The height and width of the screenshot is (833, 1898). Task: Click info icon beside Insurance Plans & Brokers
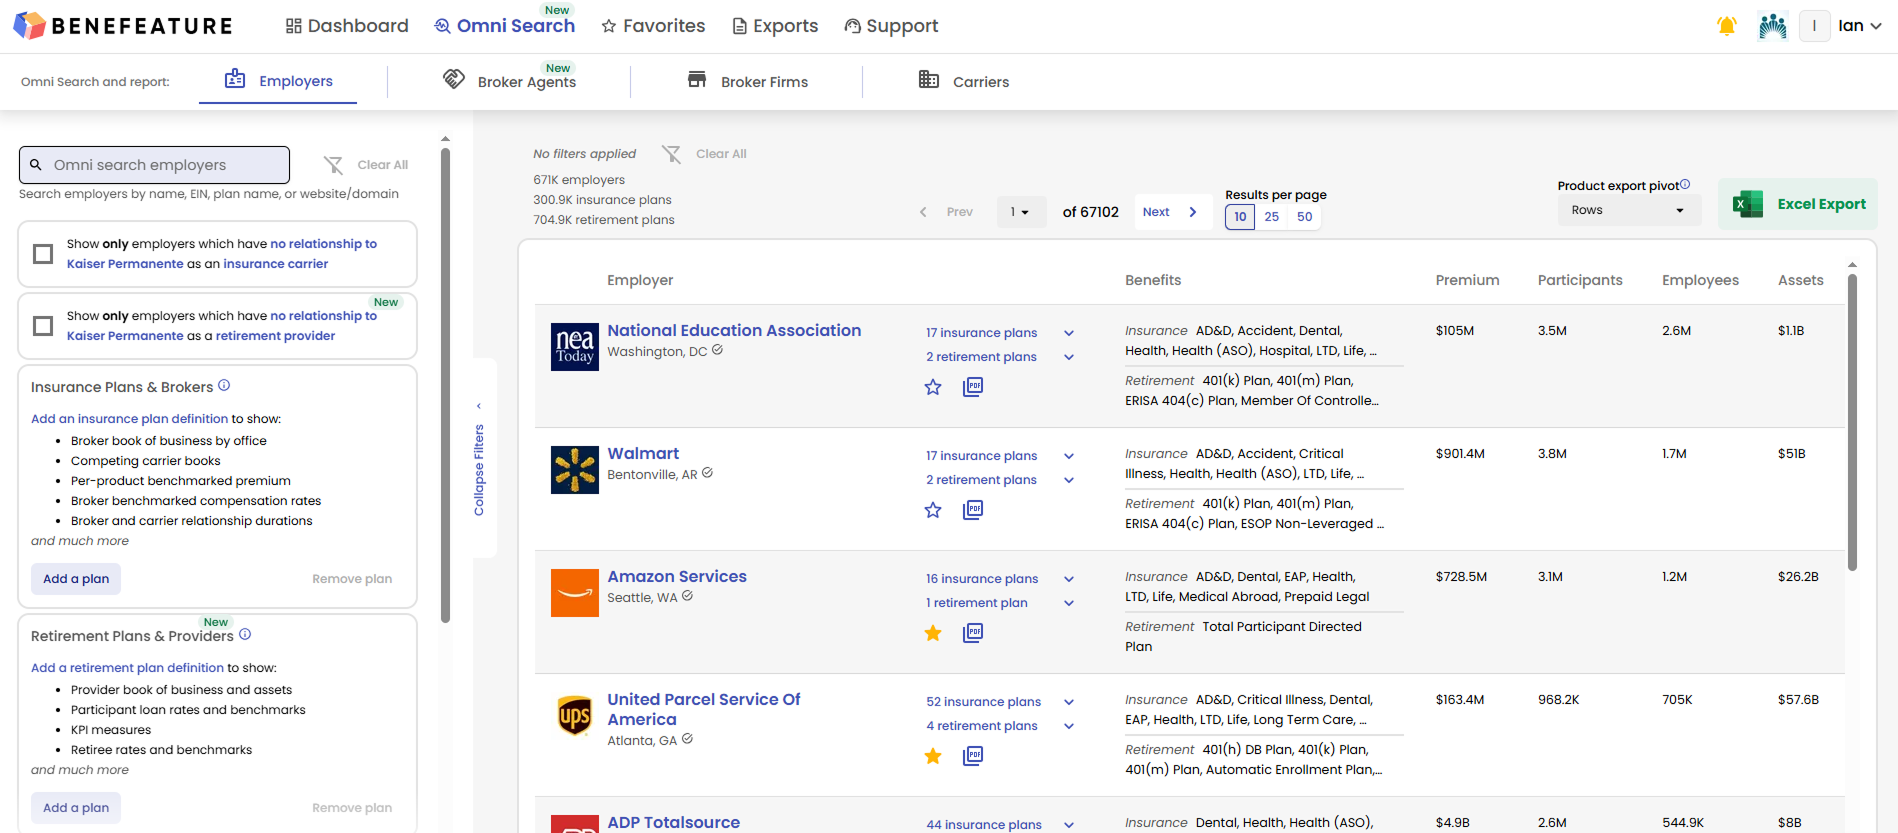click(x=224, y=386)
